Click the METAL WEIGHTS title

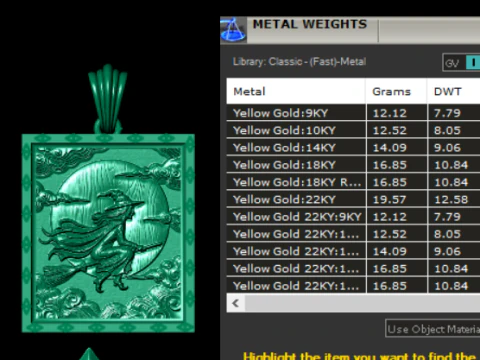click(x=310, y=24)
